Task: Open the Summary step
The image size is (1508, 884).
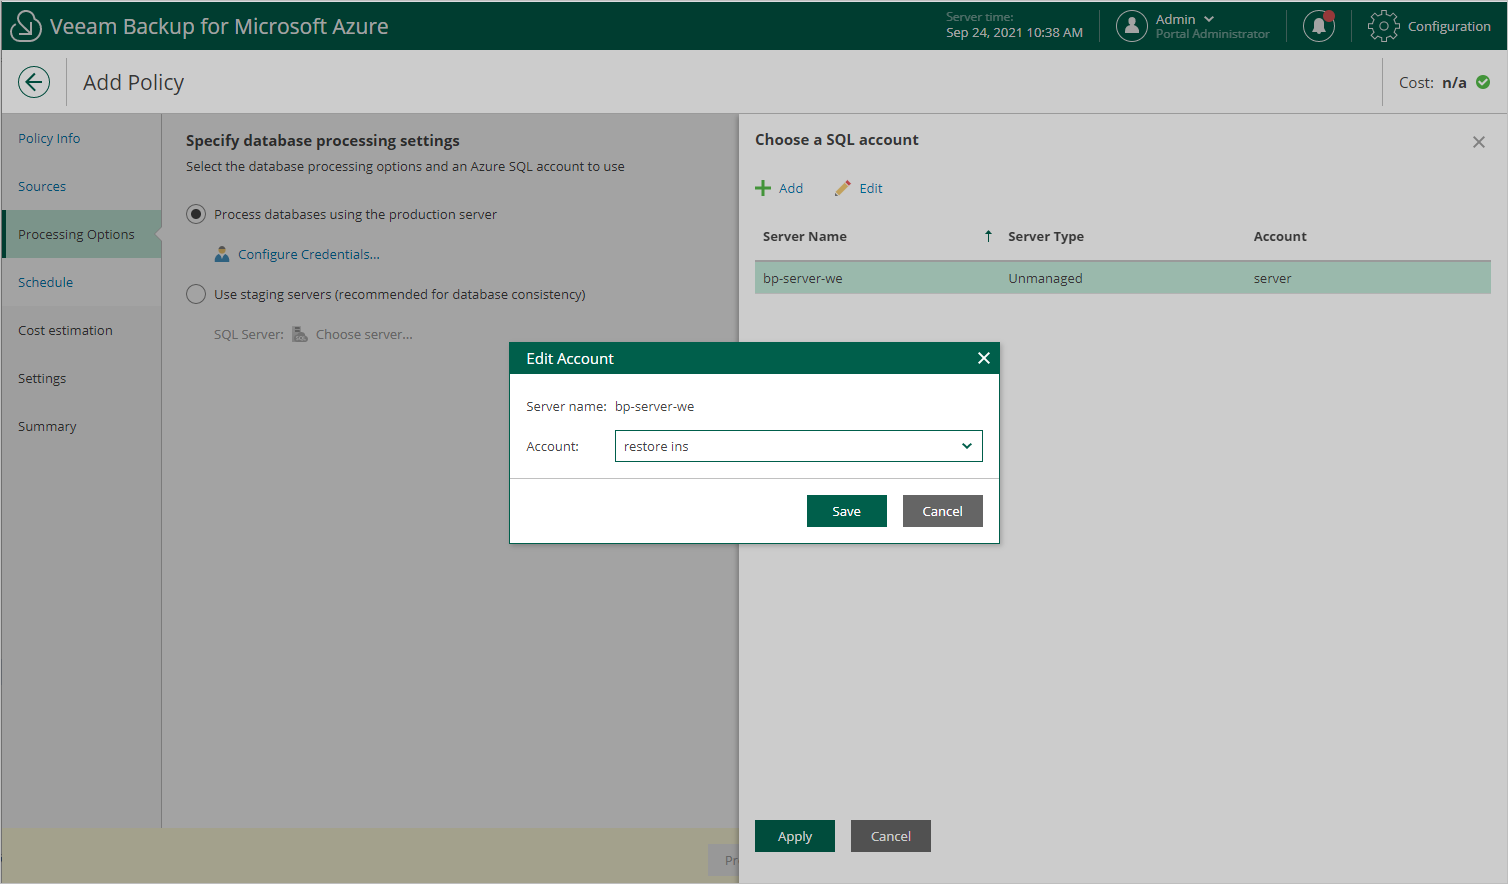Action: [x=47, y=426]
